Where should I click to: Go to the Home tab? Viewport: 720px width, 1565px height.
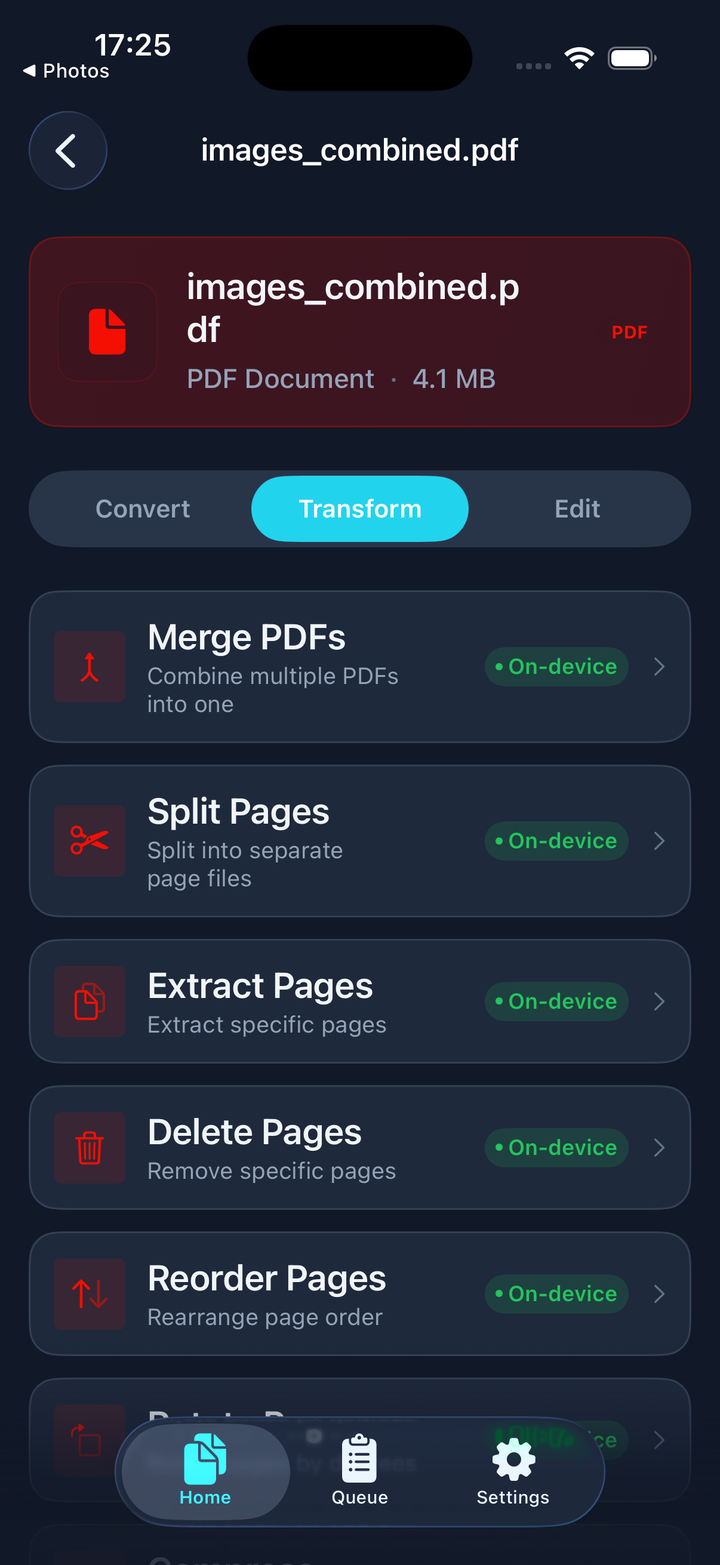(205, 1471)
